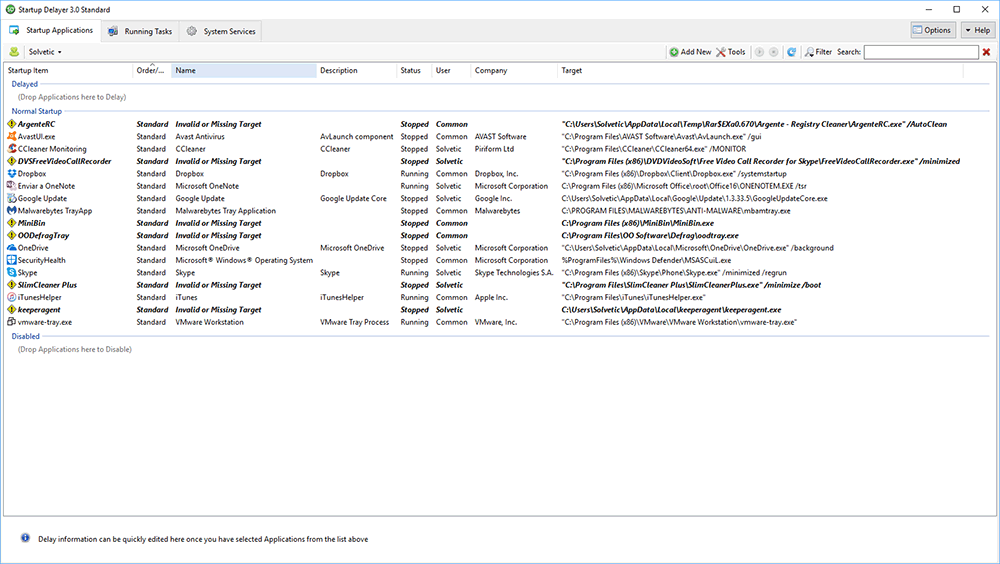Click the Enviar a OneNote icon

pyautogui.click(x=11, y=186)
